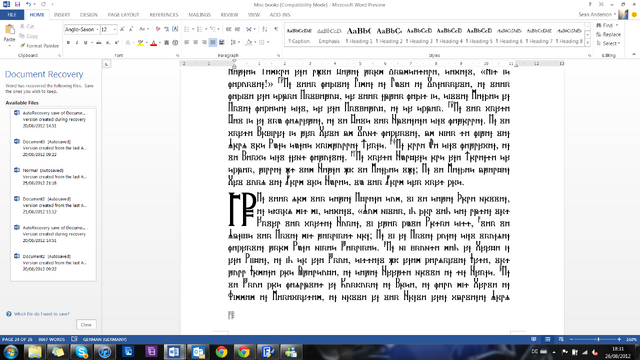Copy the selection to clipboard
Viewport: 640px width, 360px height.
pos(29,36)
